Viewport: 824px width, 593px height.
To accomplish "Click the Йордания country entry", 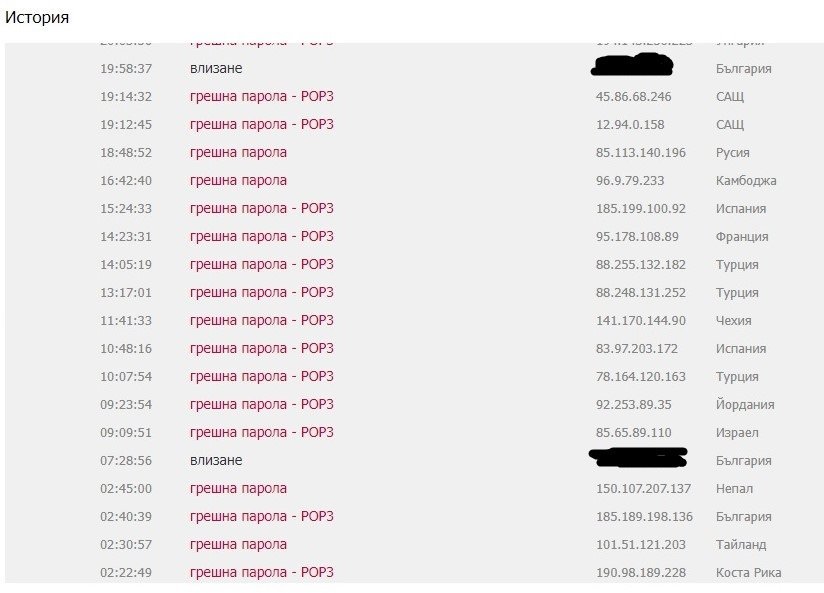I will tap(745, 405).
